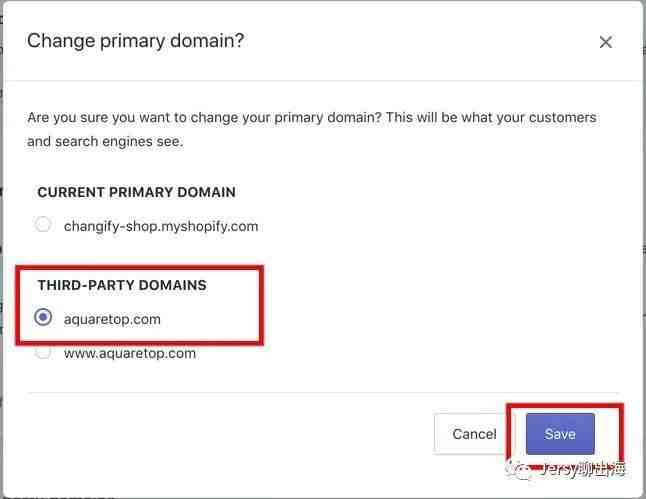
Task: Click the divider line above Cancel and Save
Action: point(323,393)
